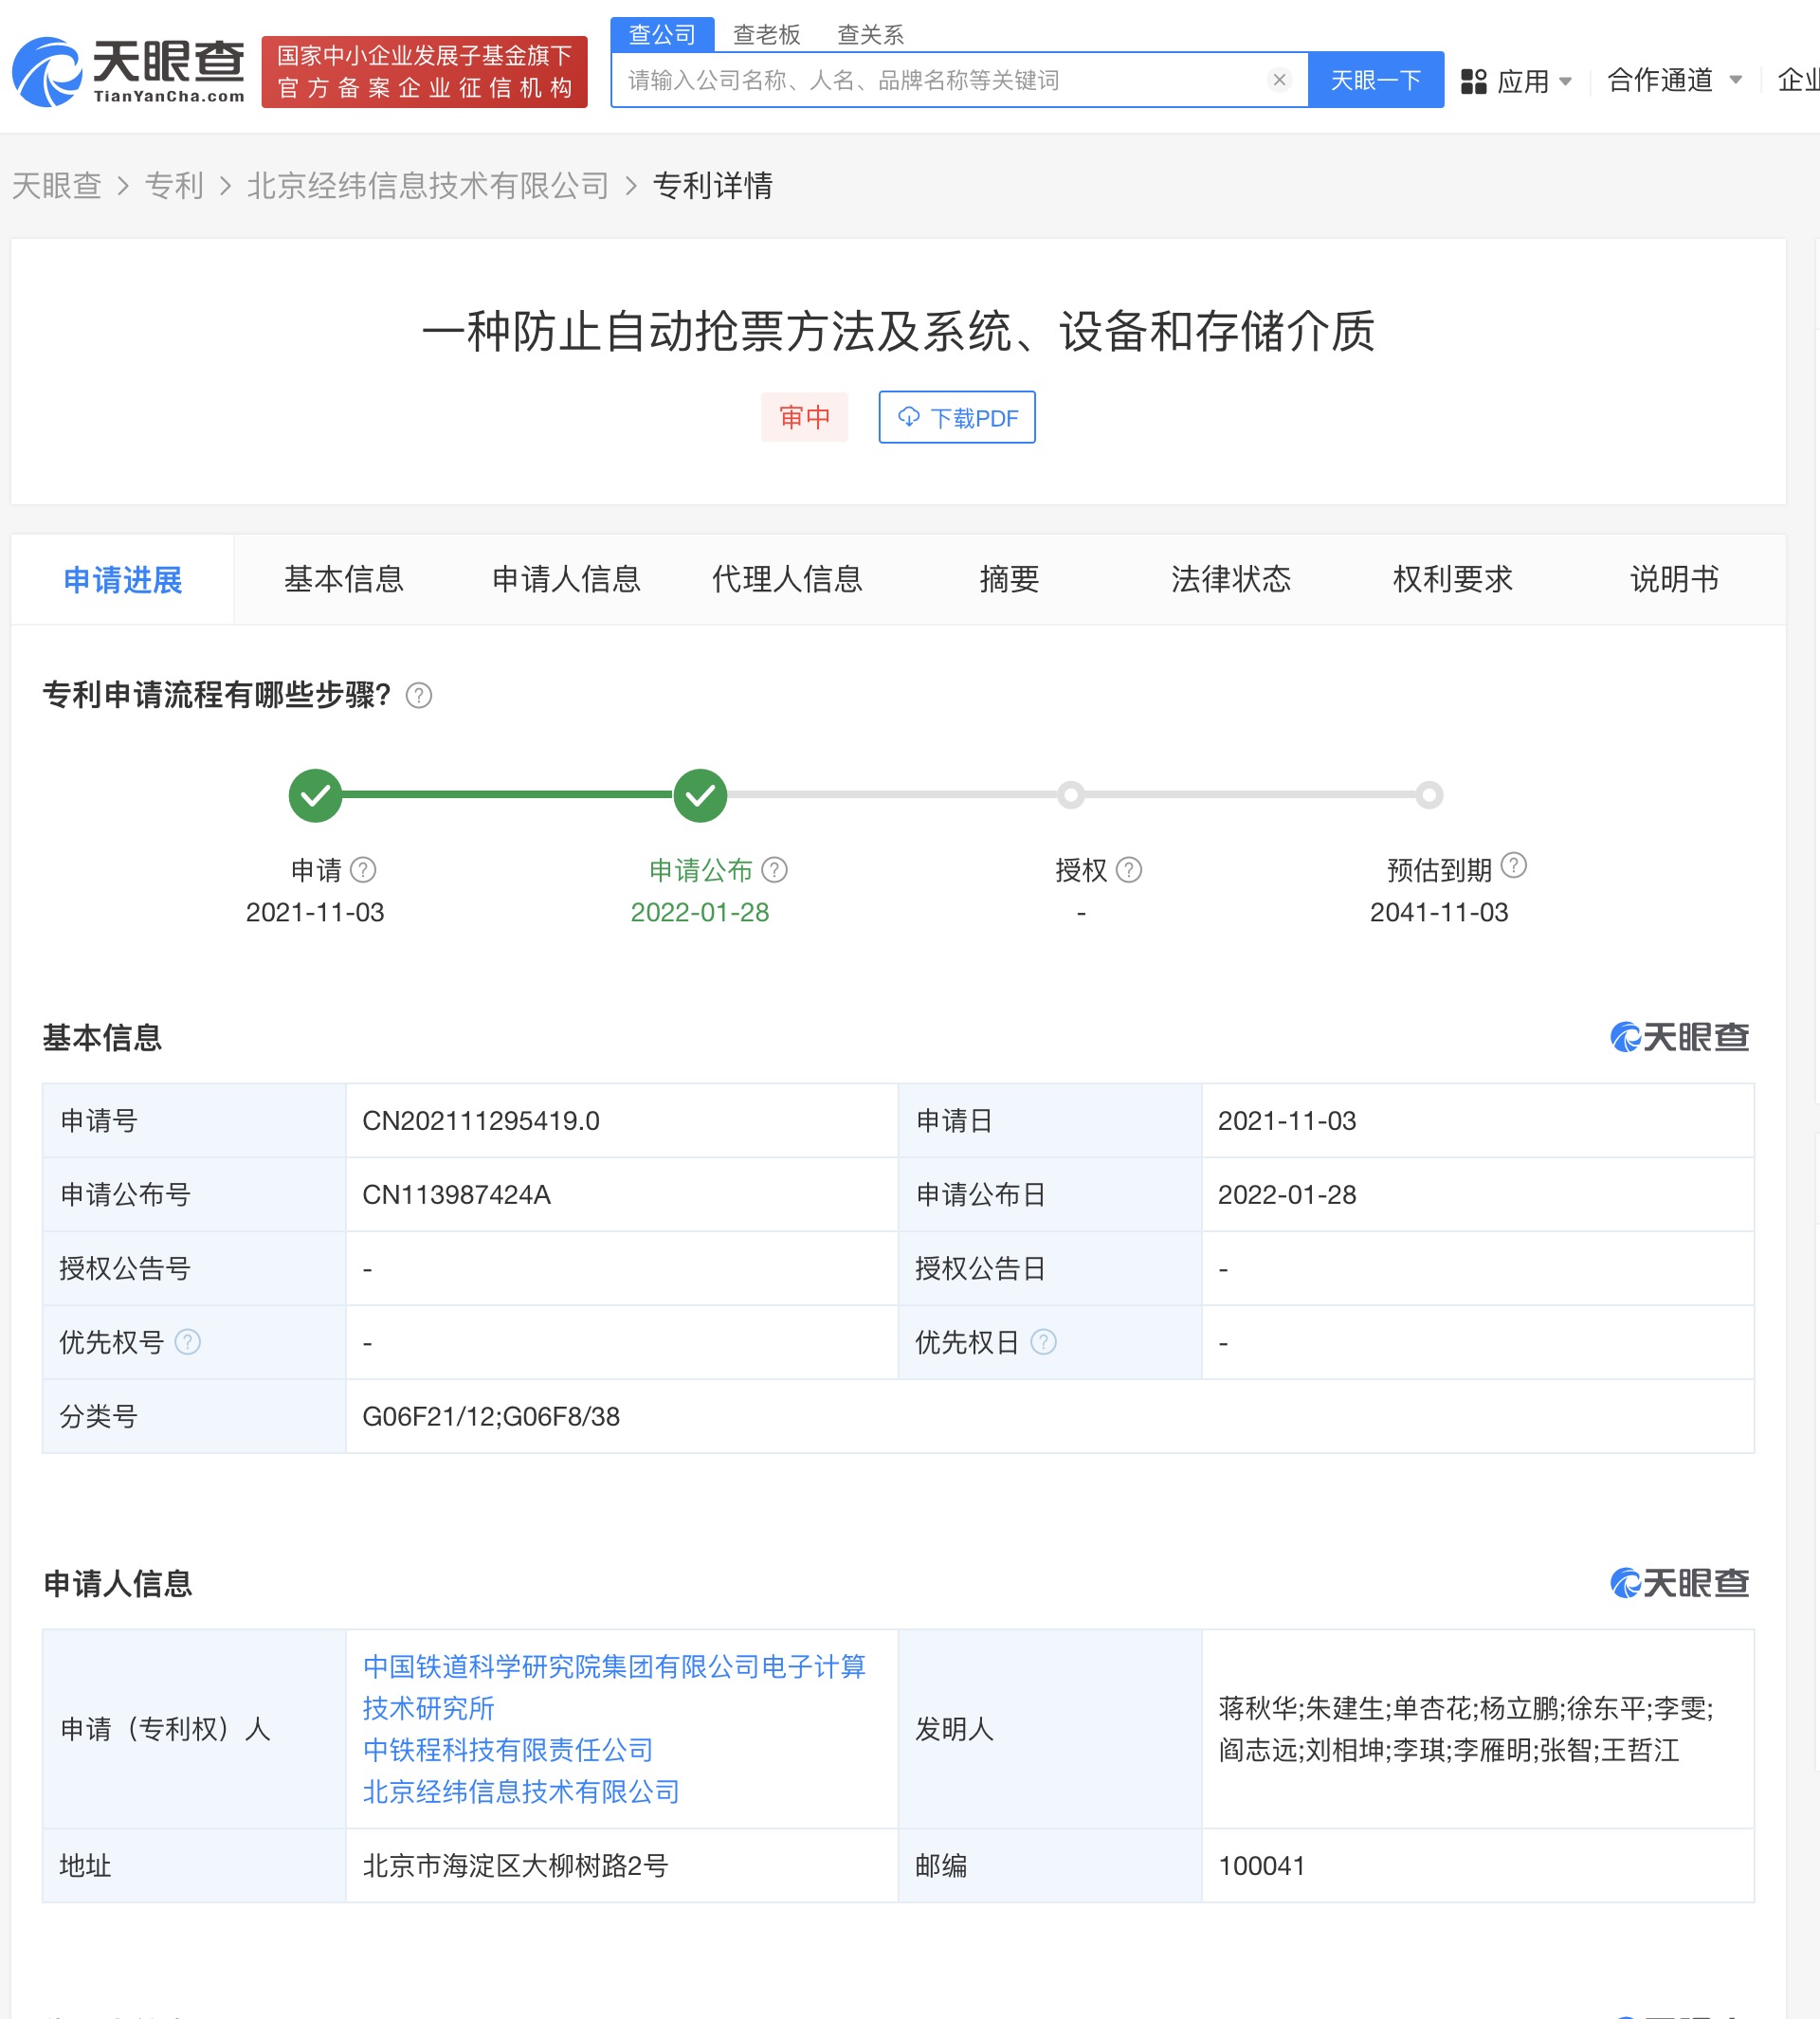
Task: Click help icon next to 专利申请流程有哪些步骤
Action: pyautogui.click(x=419, y=696)
